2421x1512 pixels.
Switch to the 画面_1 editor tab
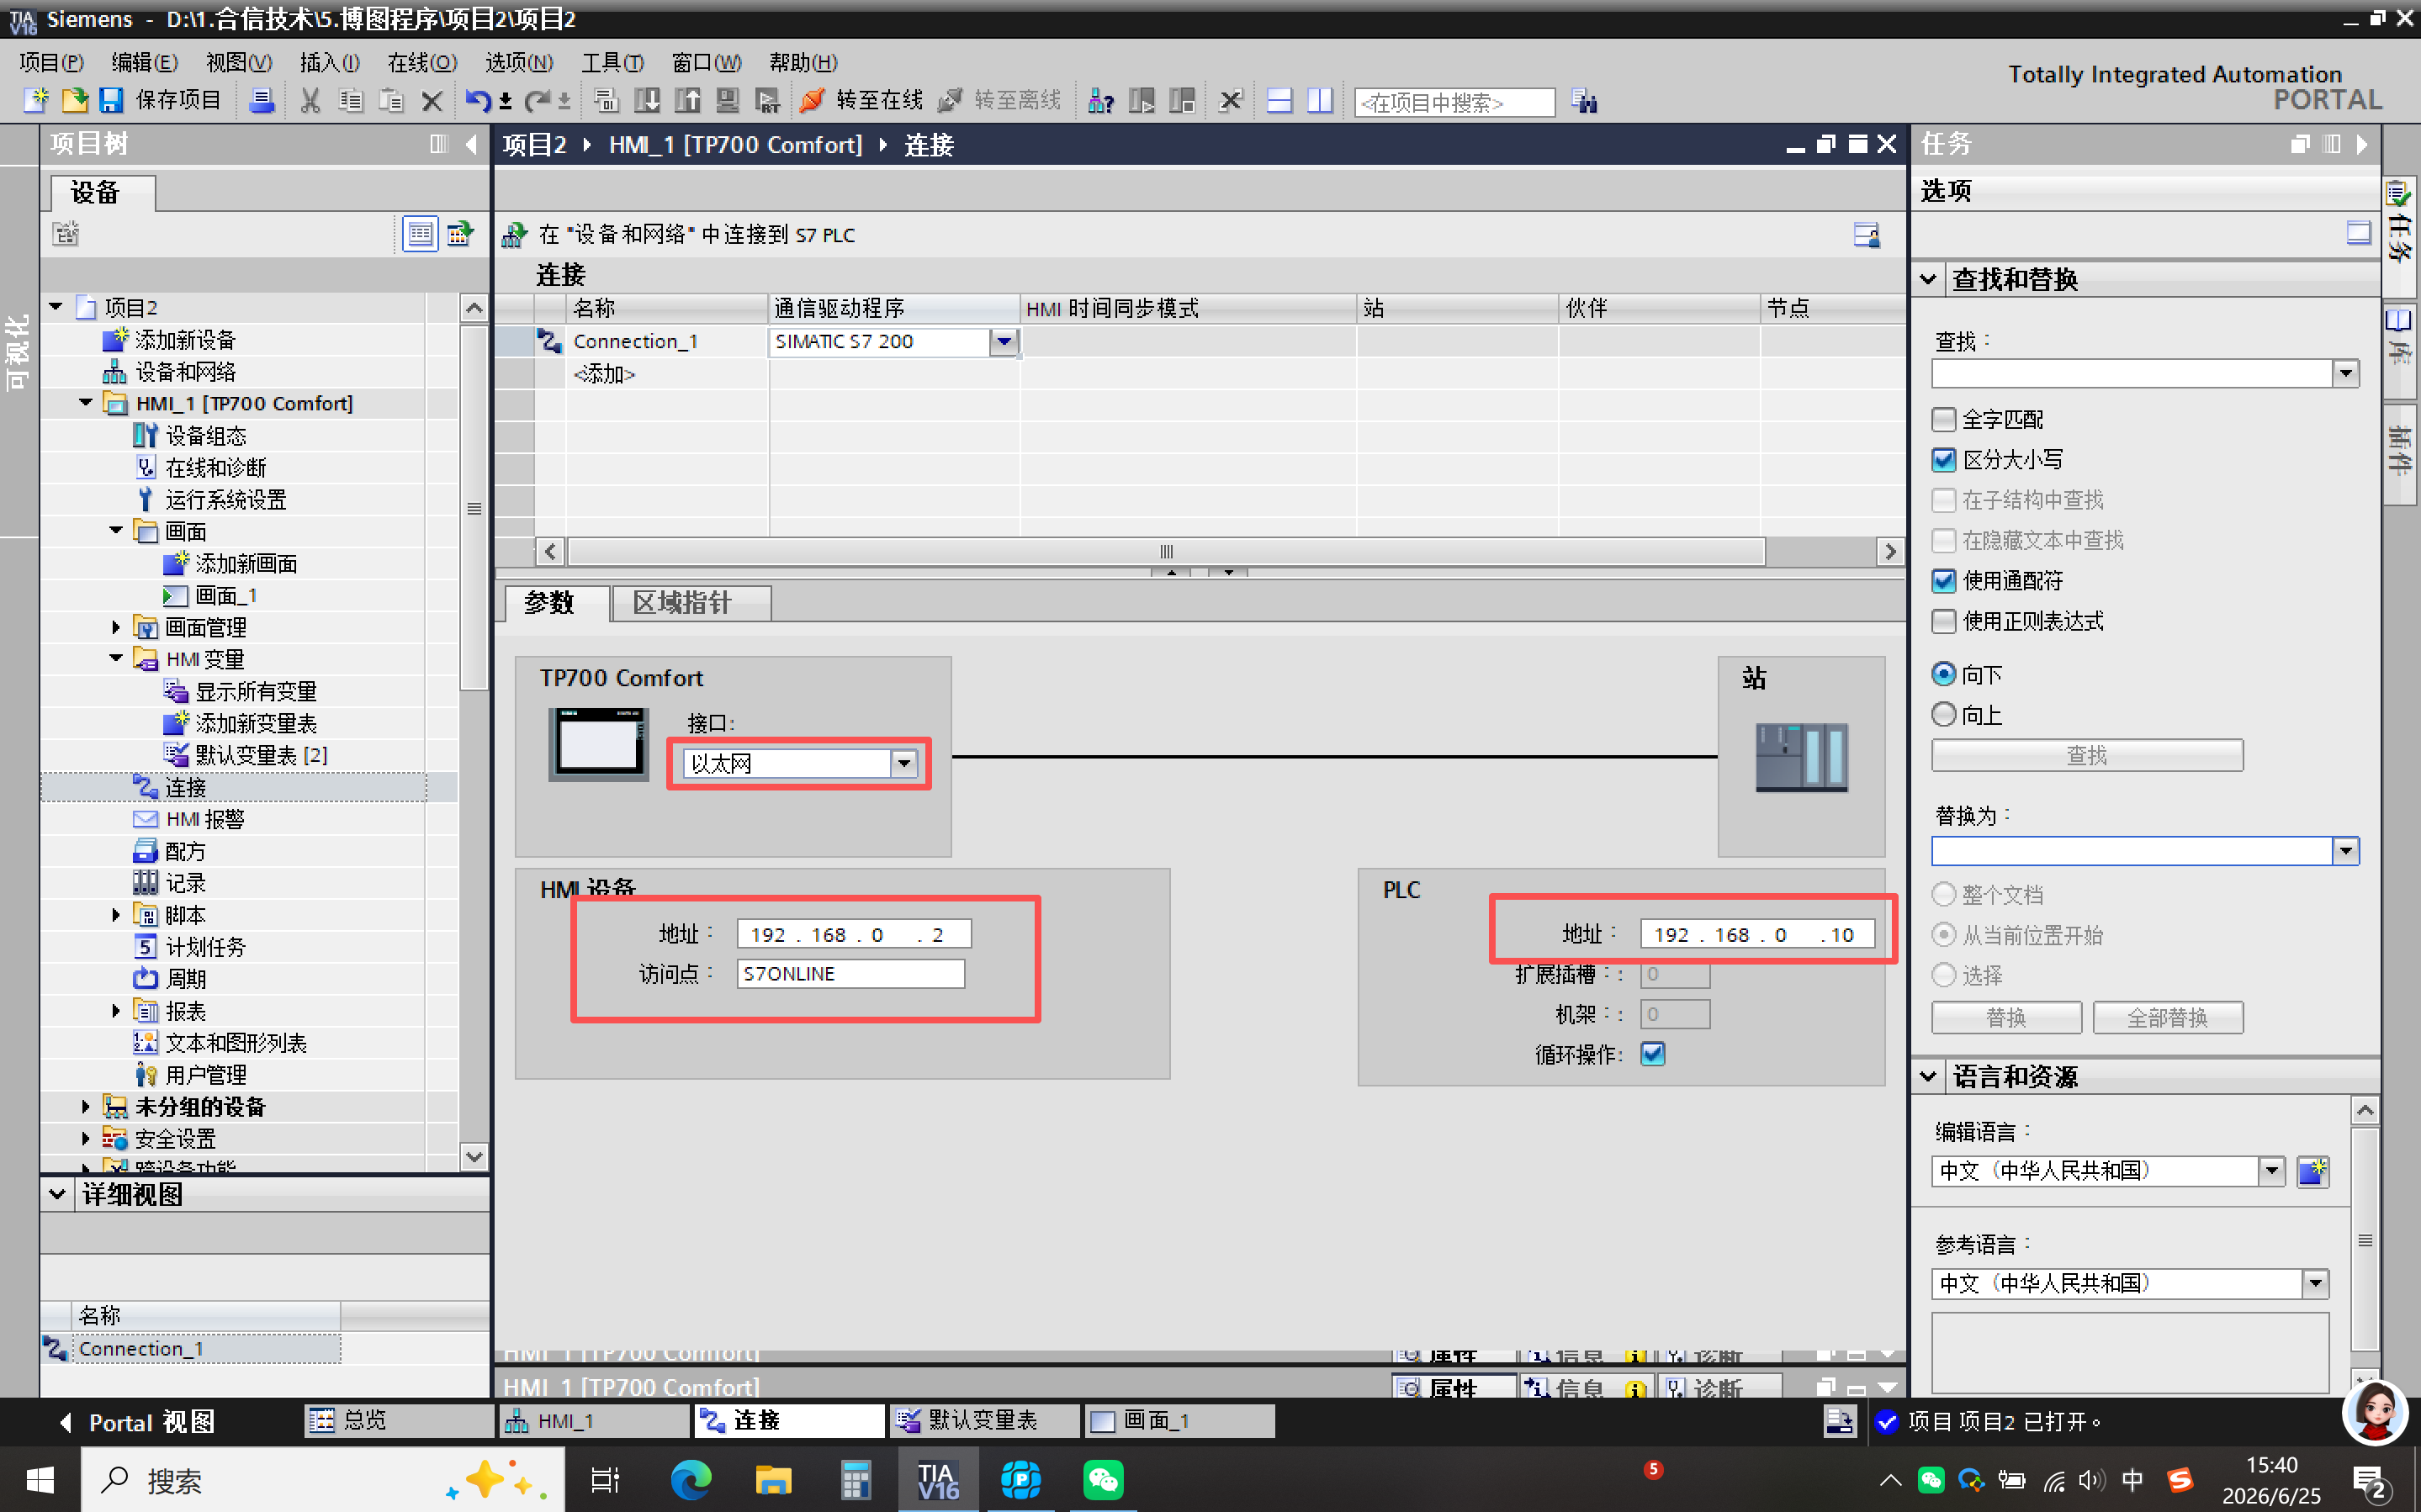click(x=1180, y=1420)
